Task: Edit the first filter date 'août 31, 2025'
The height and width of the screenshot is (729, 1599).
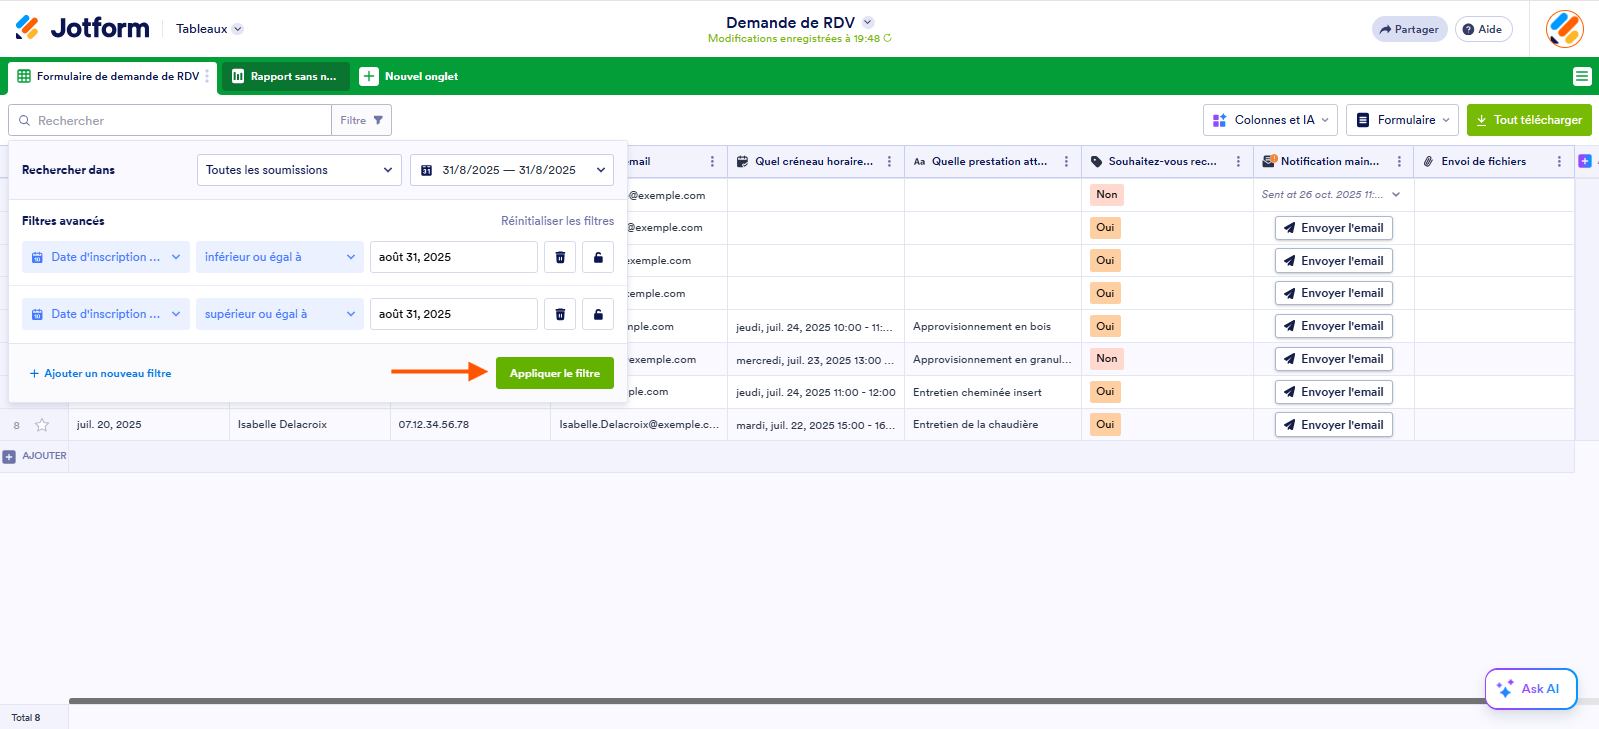Action: point(454,257)
